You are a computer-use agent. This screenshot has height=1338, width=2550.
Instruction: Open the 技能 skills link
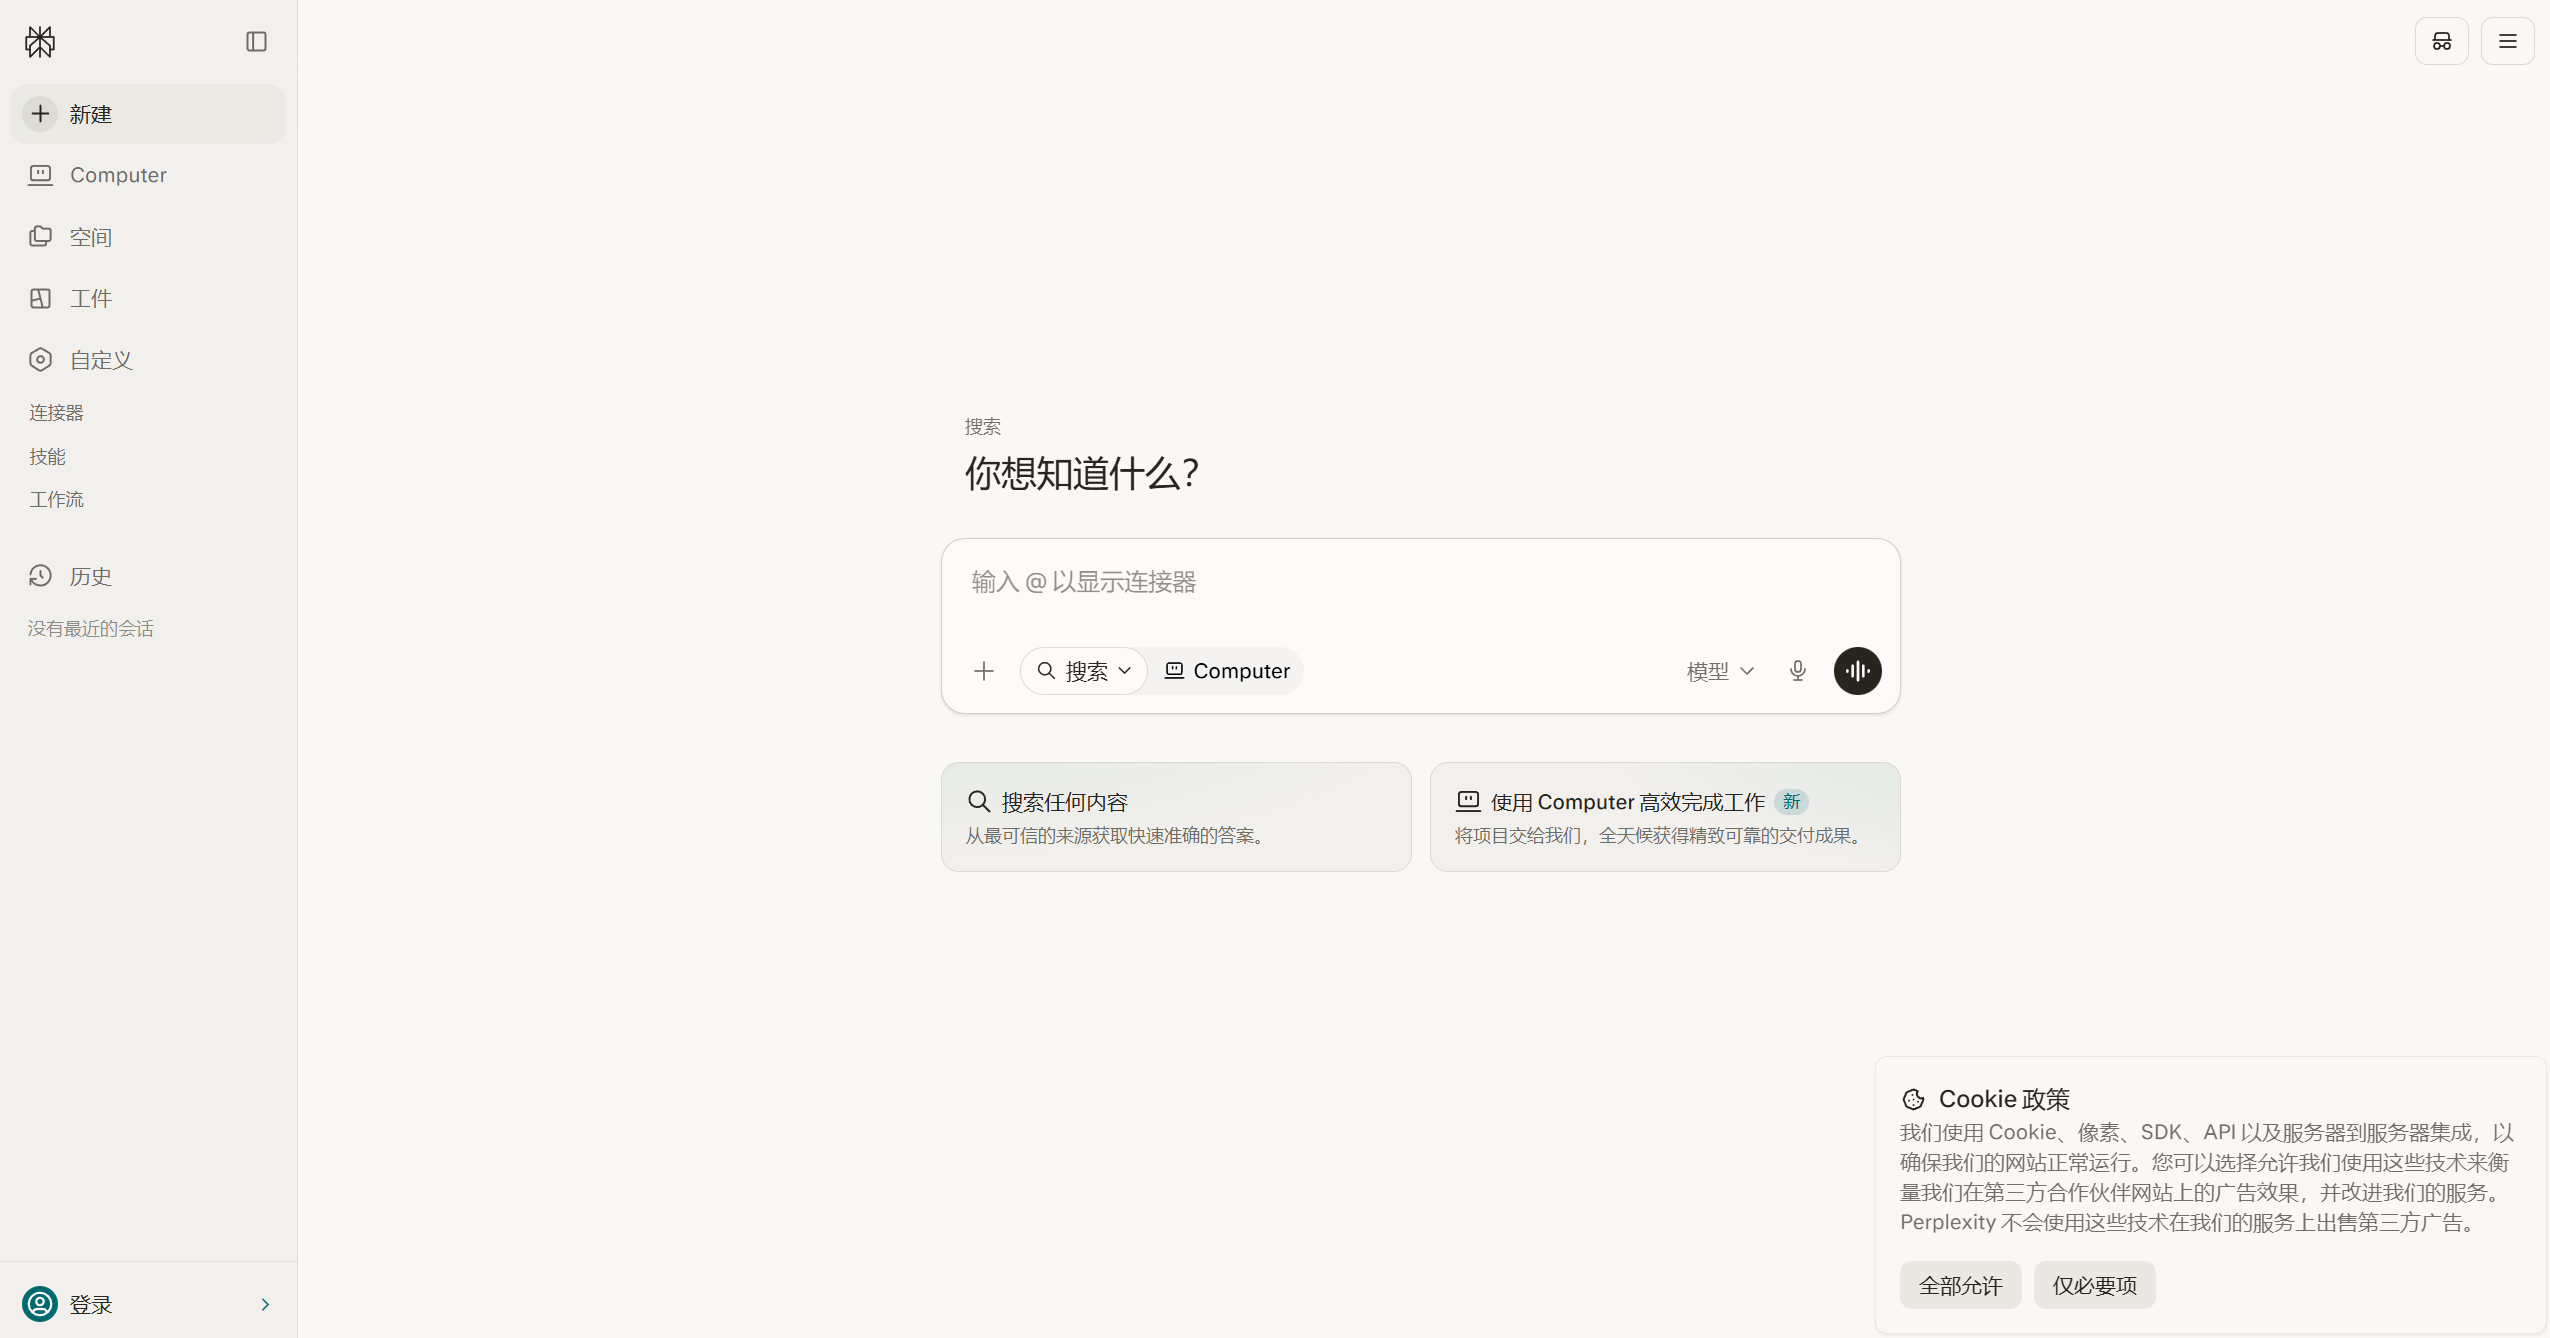click(47, 457)
